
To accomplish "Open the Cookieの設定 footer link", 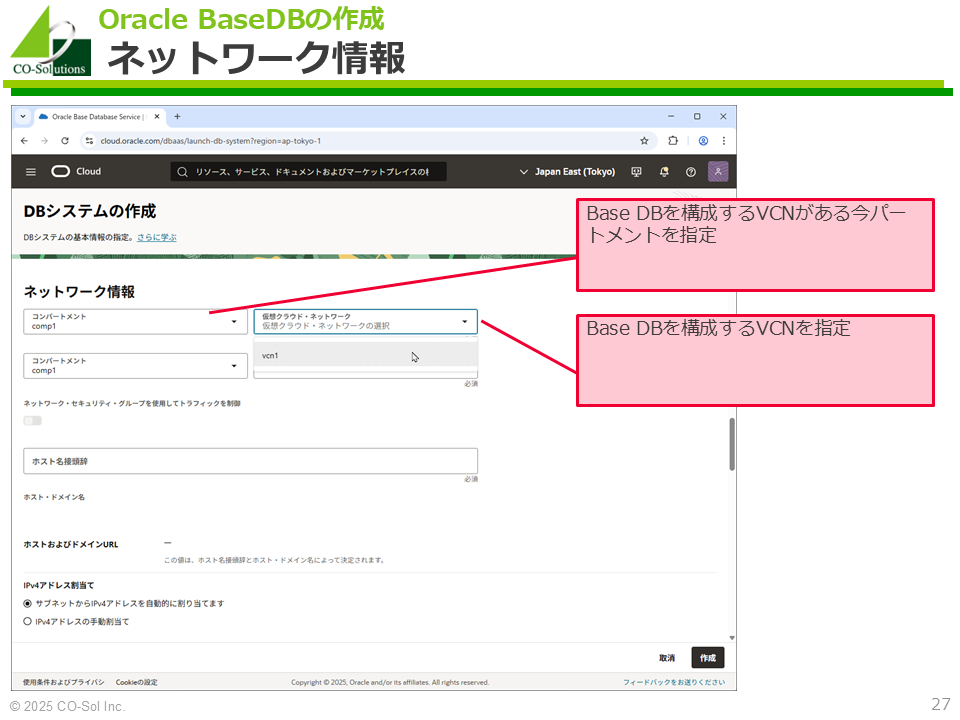I will pyautogui.click(x=137, y=682).
